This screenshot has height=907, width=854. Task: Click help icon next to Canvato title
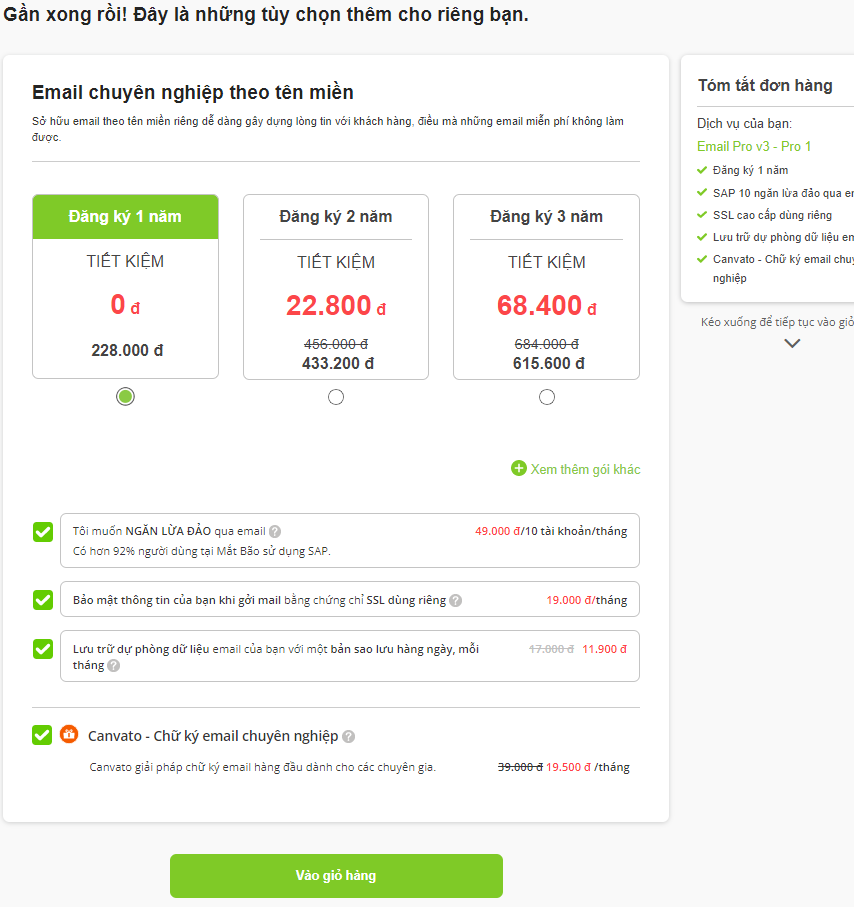pyautogui.click(x=348, y=736)
